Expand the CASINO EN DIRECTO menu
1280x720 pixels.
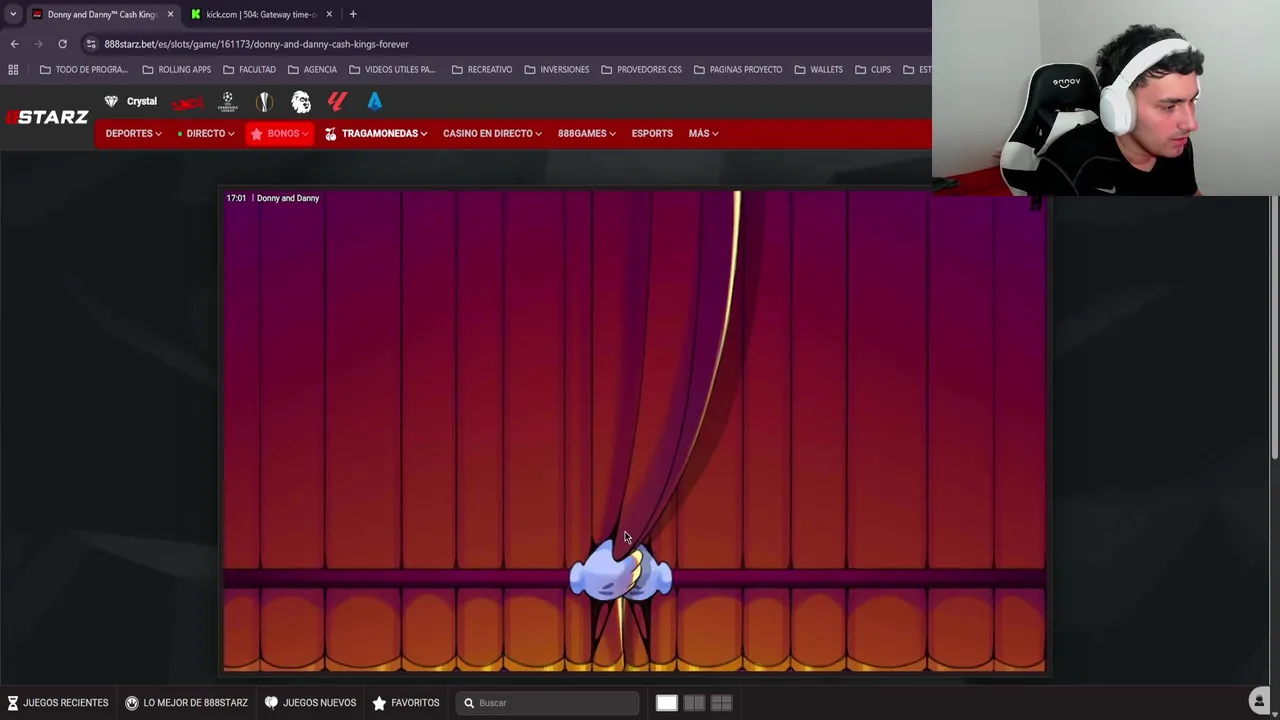point(492,133)
